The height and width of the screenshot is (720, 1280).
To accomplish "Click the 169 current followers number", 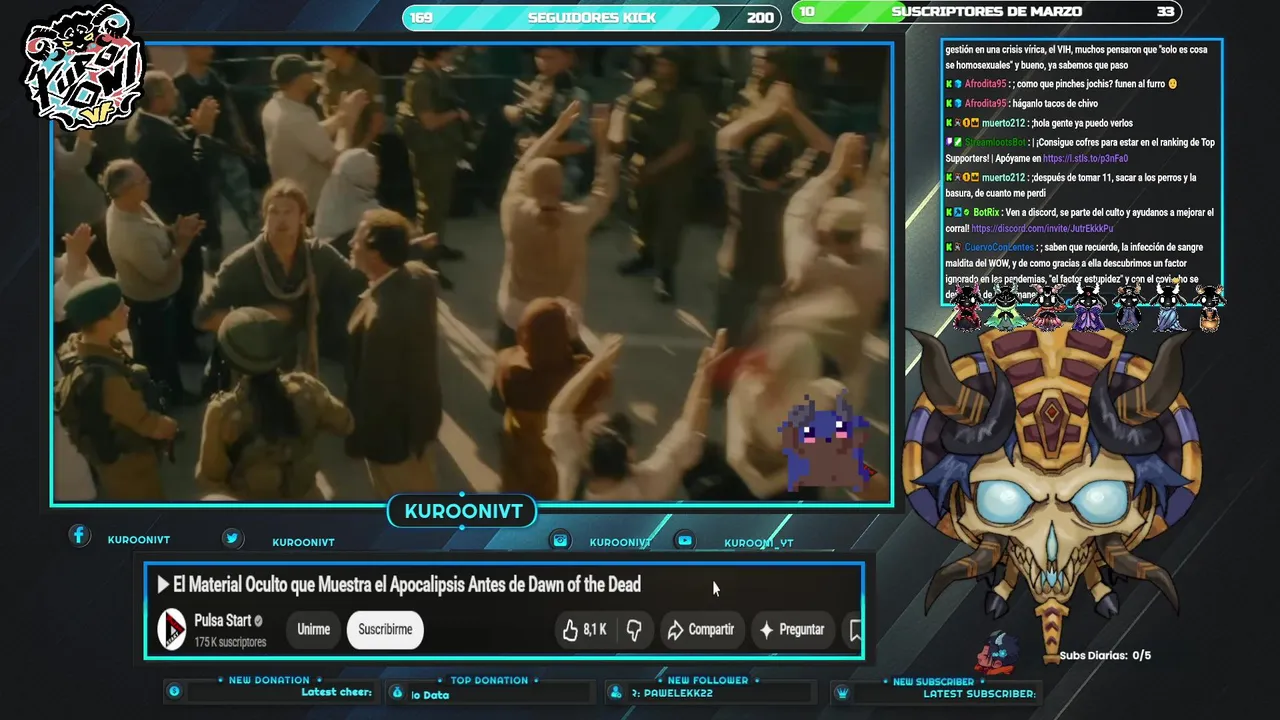I will point(421,18).
